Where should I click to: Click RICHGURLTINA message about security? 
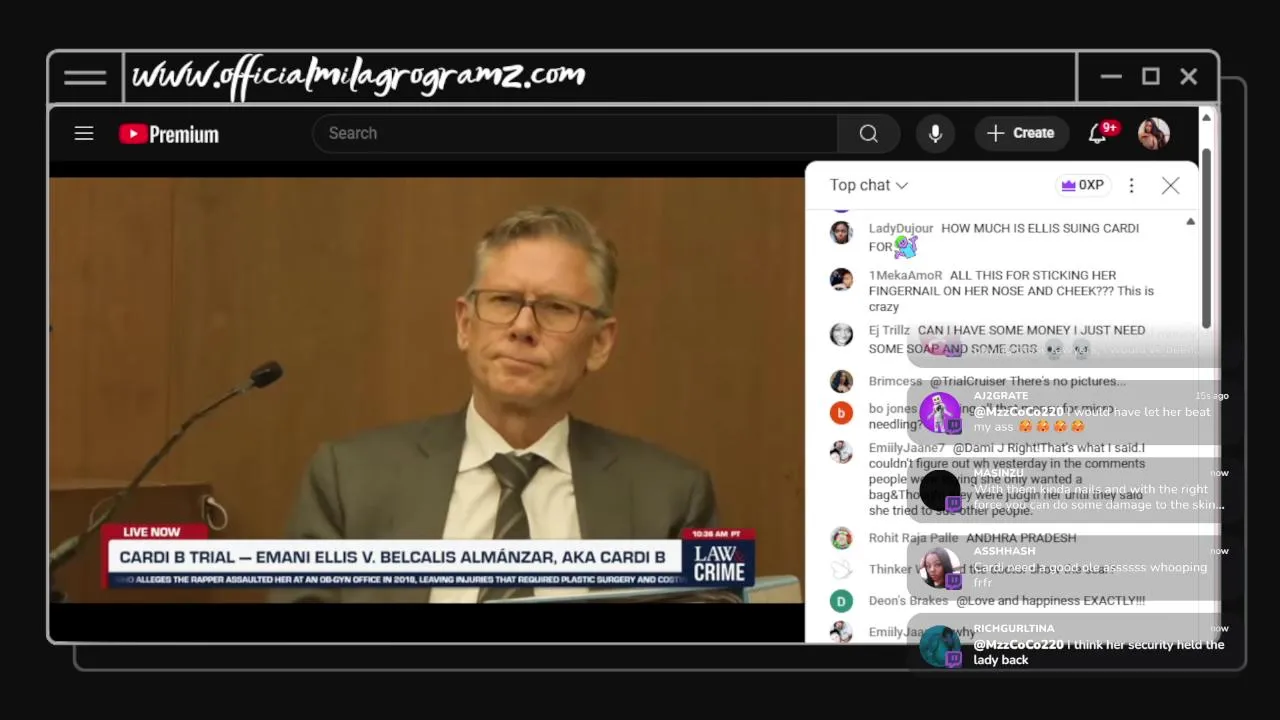point(1098,652)
